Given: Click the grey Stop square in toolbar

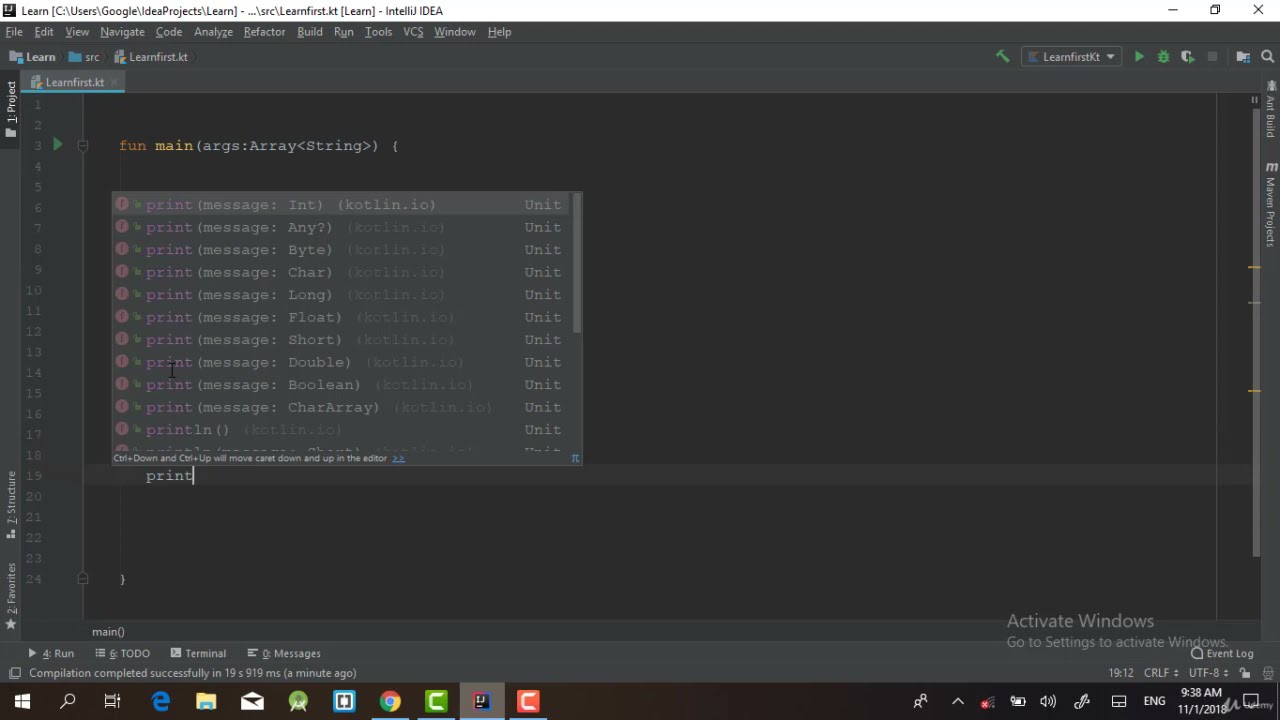Looking at the screenshot, I should (1212, 57).
